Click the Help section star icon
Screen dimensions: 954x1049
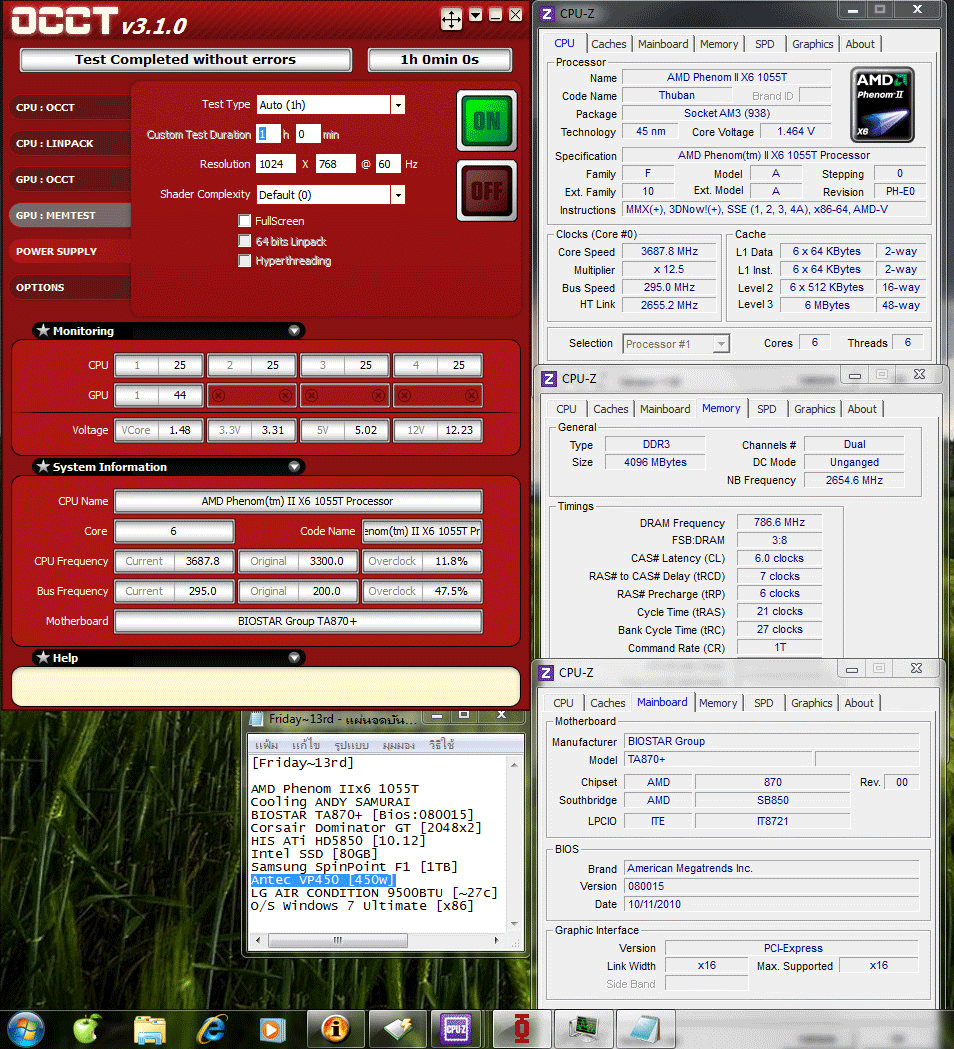pos(43,658)
